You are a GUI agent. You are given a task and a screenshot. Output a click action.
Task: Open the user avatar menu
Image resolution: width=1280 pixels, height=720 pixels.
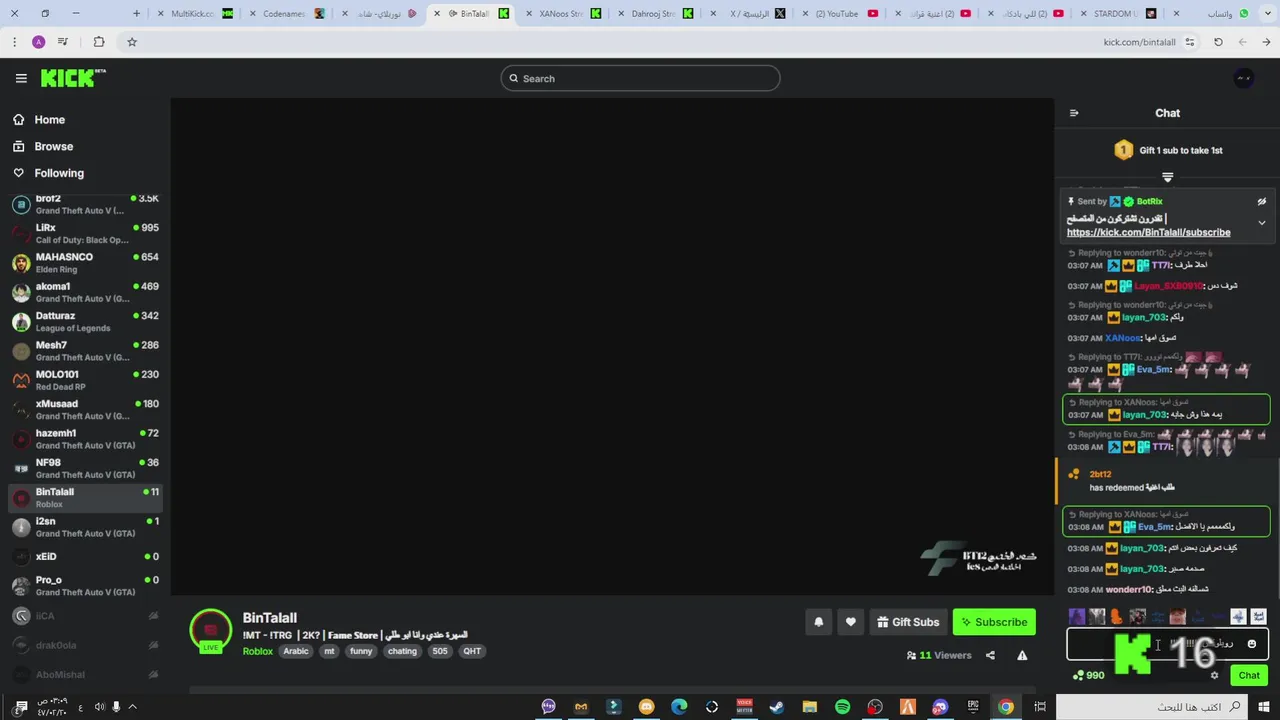[x=1244, y=78]
